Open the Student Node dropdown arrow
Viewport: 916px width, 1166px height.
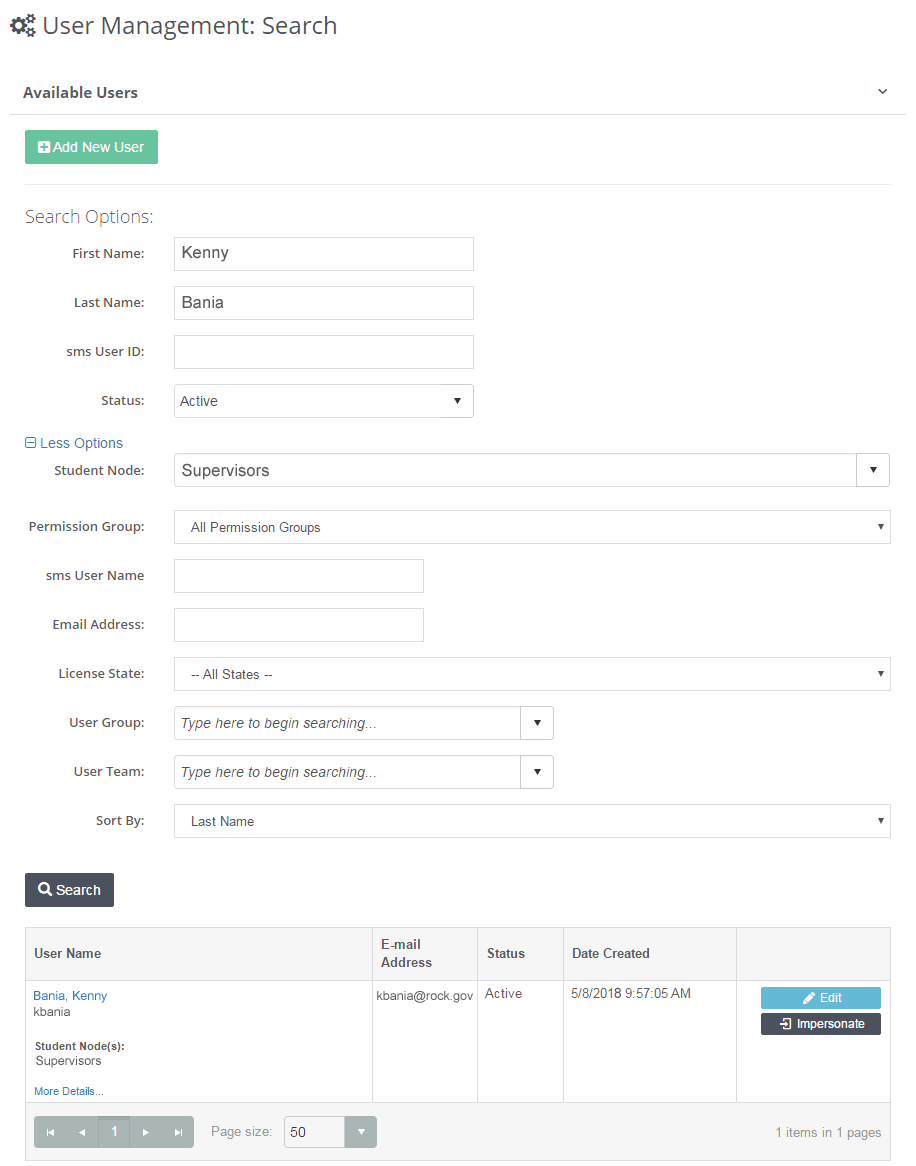tap(873, 469)
